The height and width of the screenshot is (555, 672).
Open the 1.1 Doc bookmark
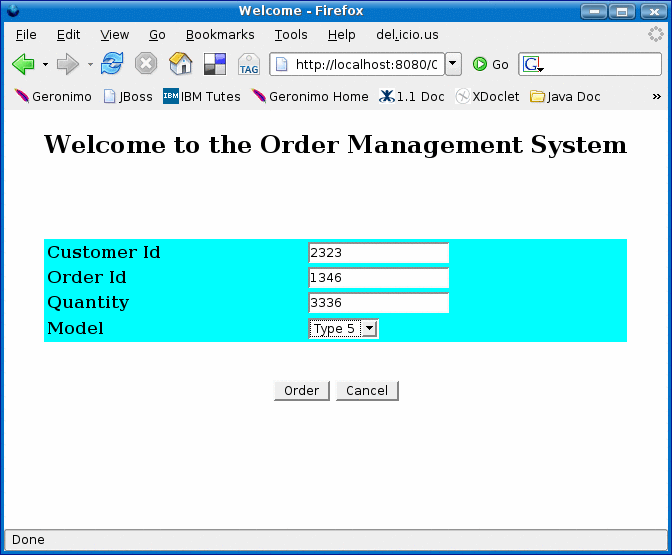[x=412, y=96]
